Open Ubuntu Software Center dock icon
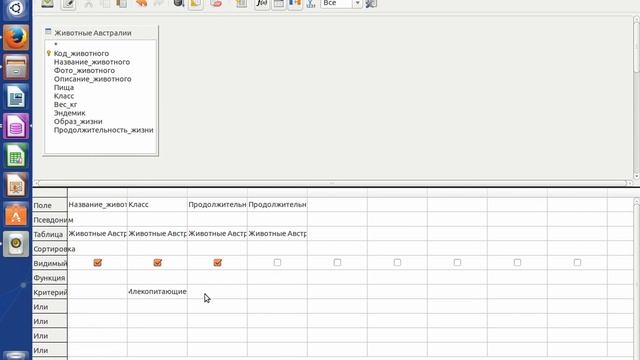 [16, 215]
